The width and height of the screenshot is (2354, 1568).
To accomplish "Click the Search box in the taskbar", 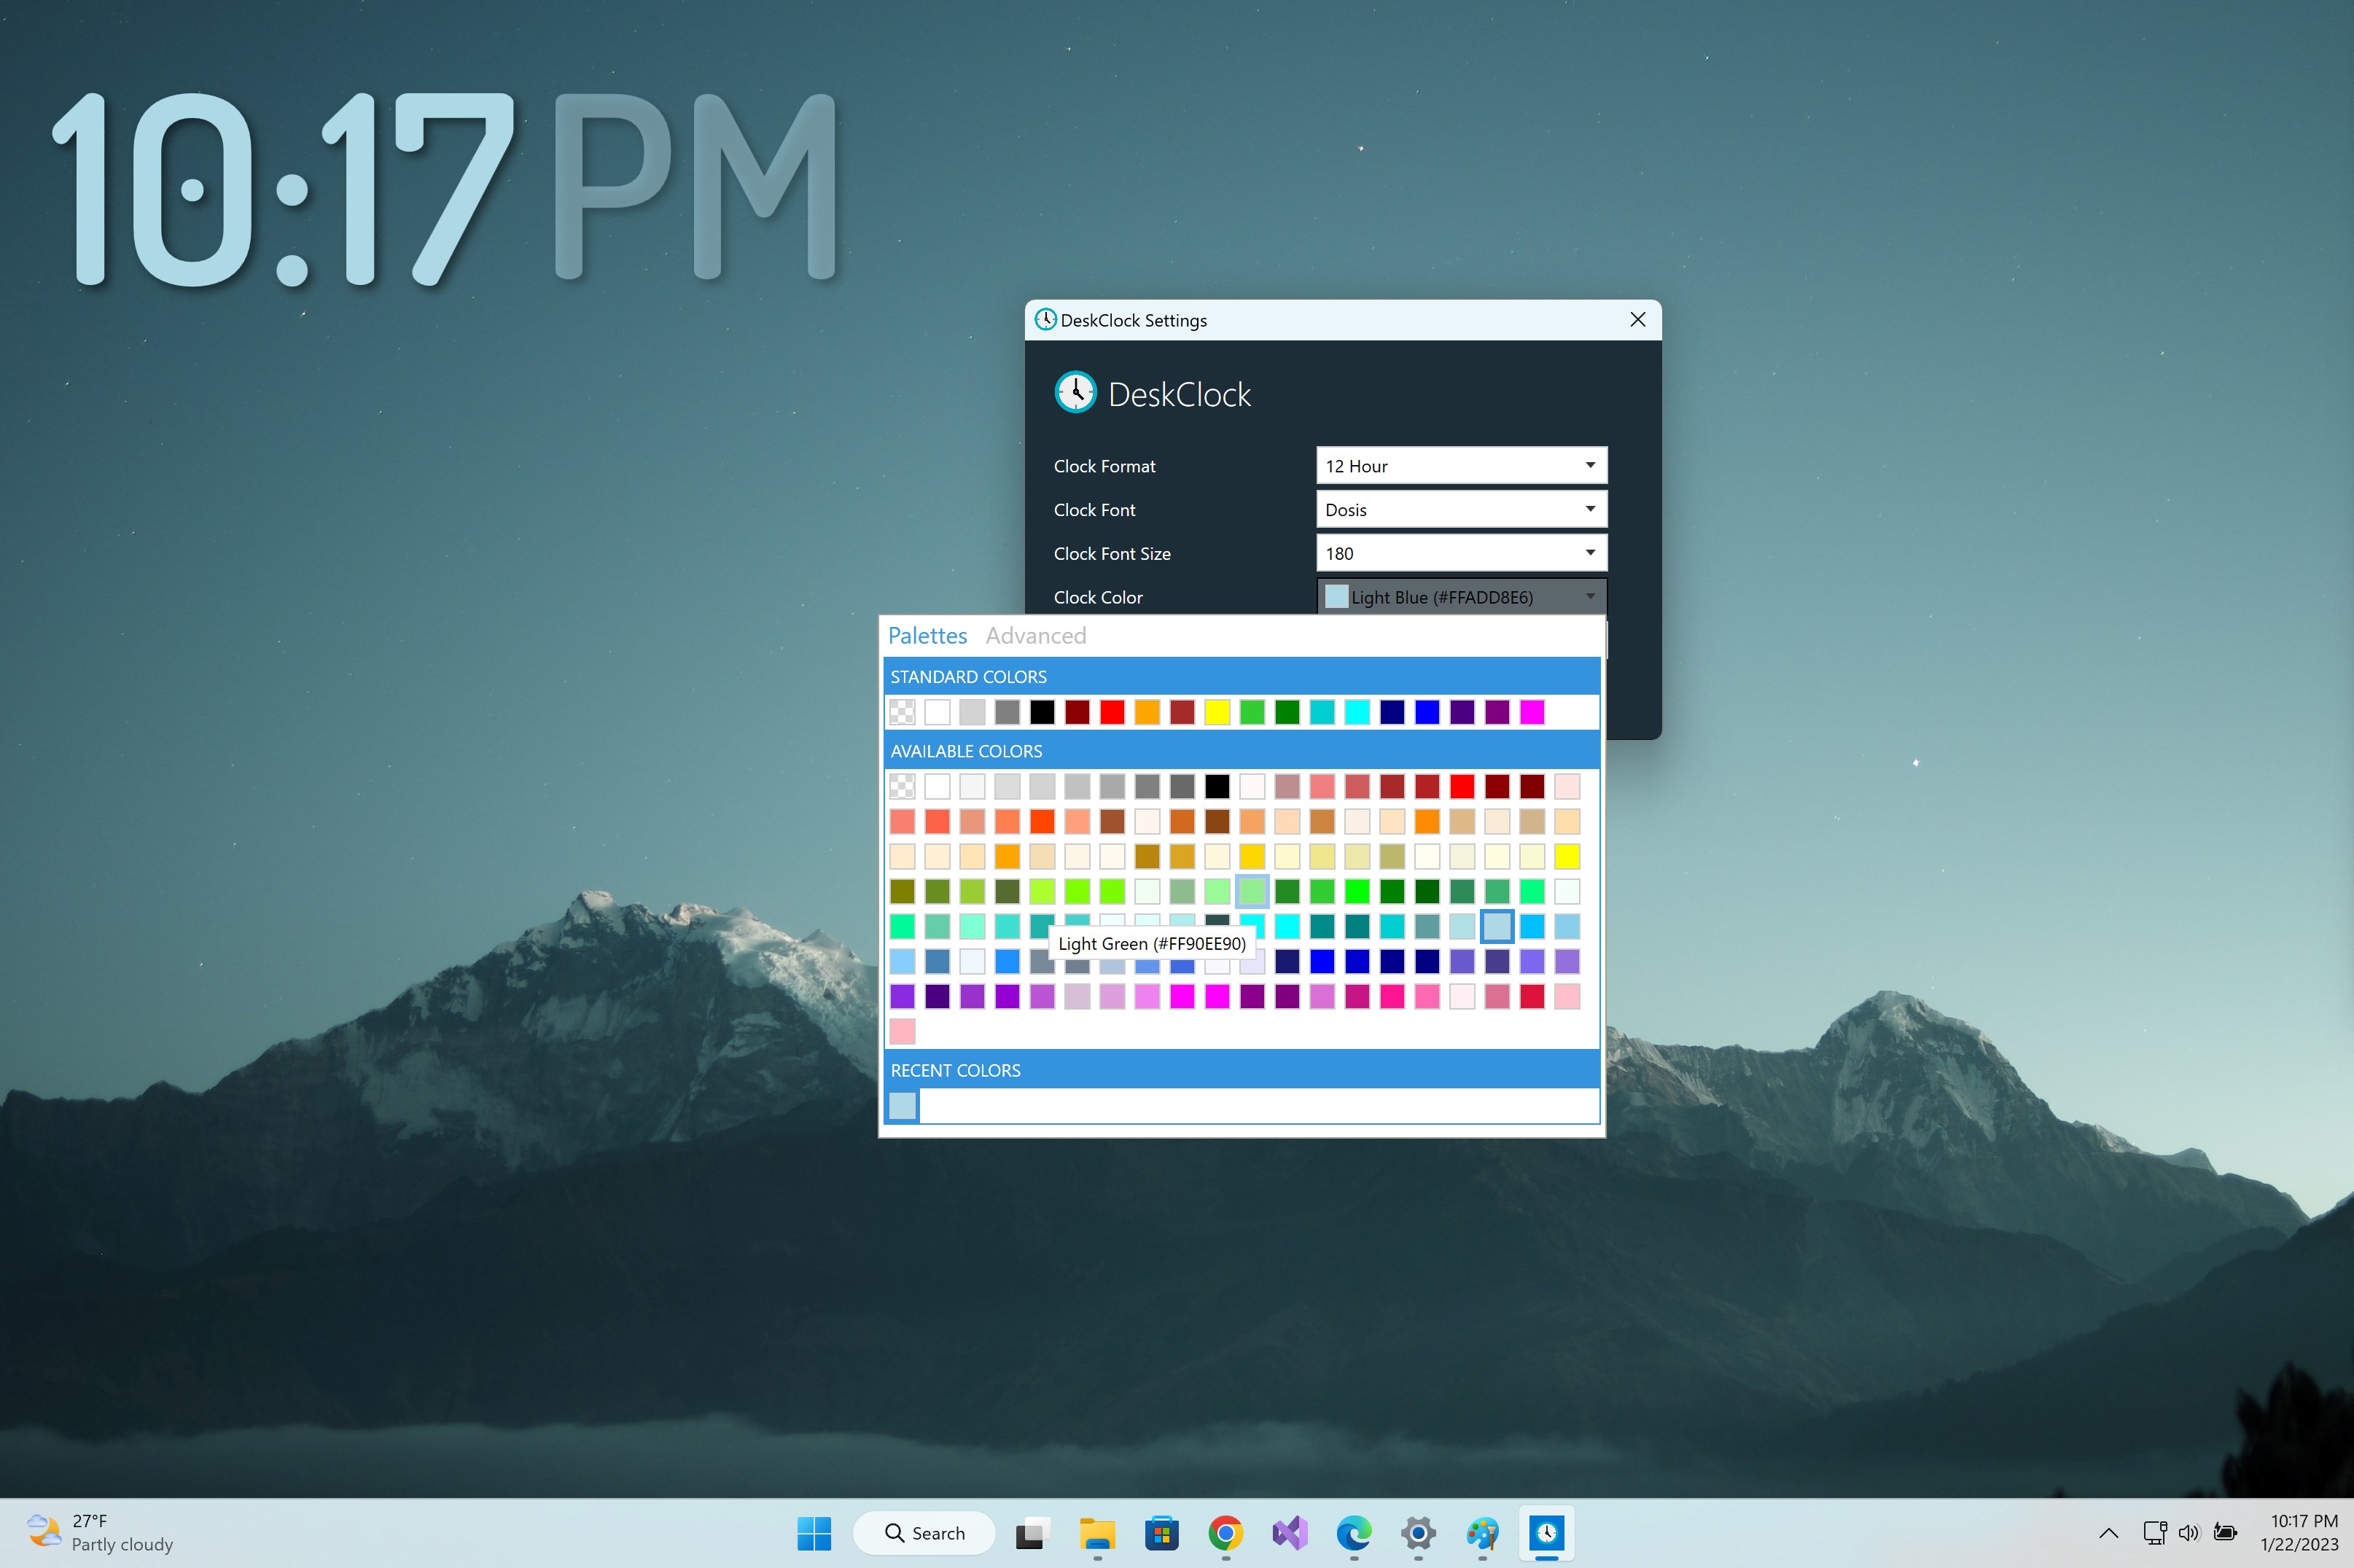I will [x=923, y=1532].
